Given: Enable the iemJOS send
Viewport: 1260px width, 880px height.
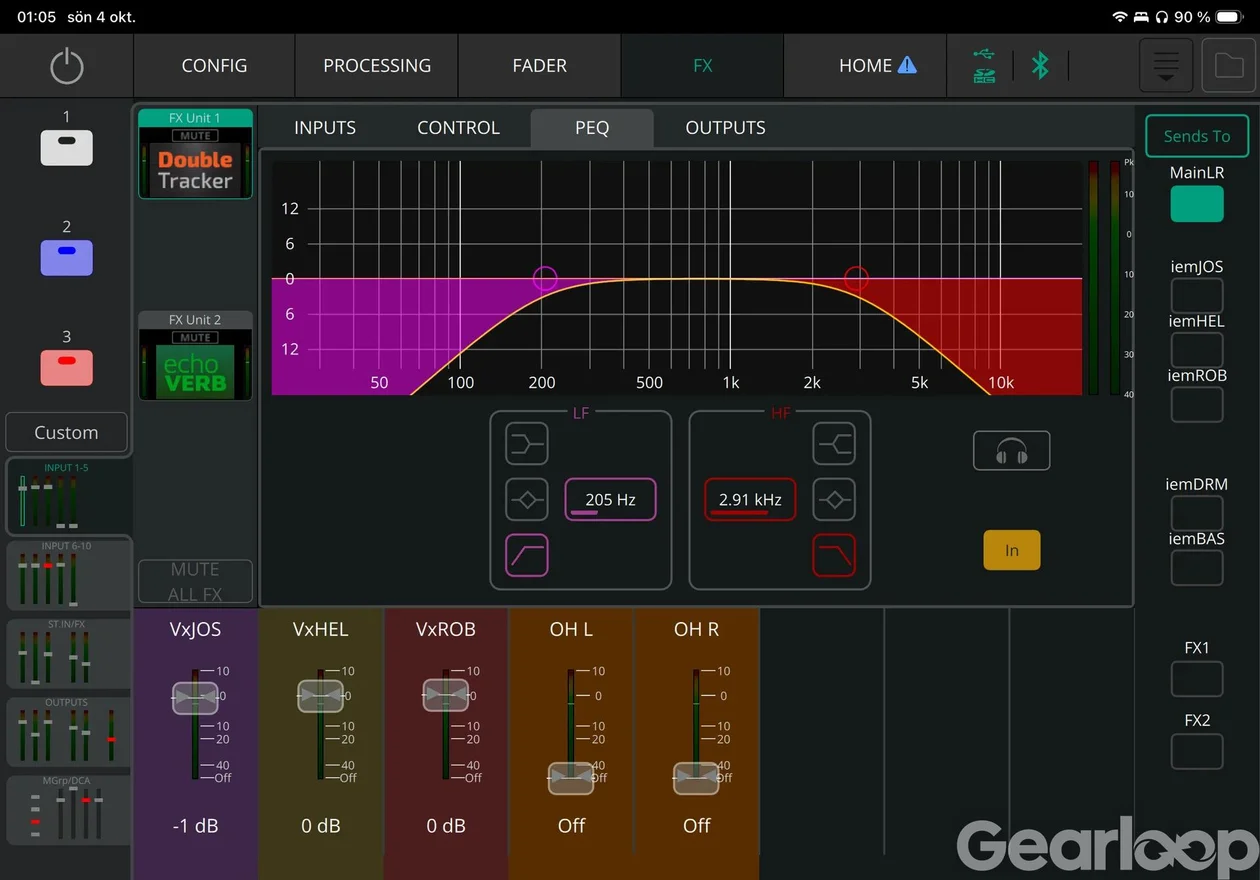Looking at the screenshot, I should pos(1197,295).
